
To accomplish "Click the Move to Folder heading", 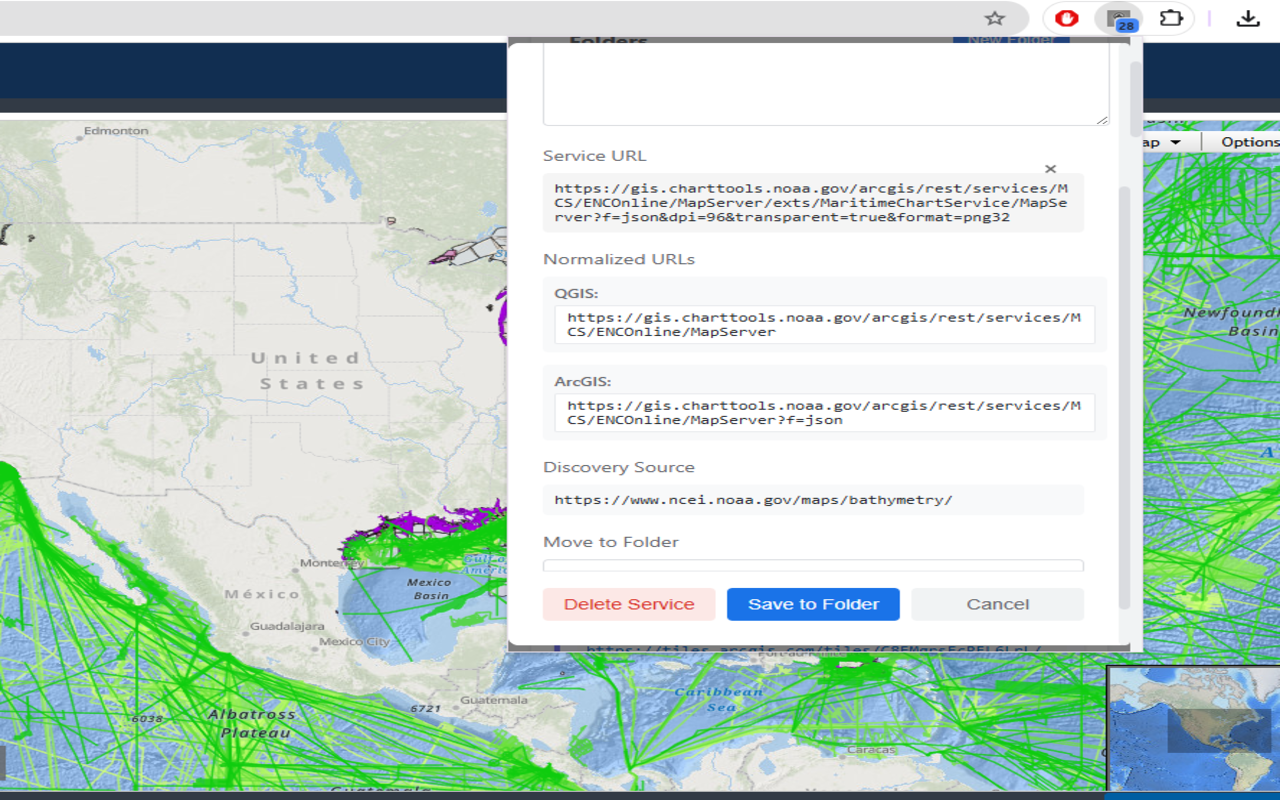I will pyautogui.click(x=611, y=542).
